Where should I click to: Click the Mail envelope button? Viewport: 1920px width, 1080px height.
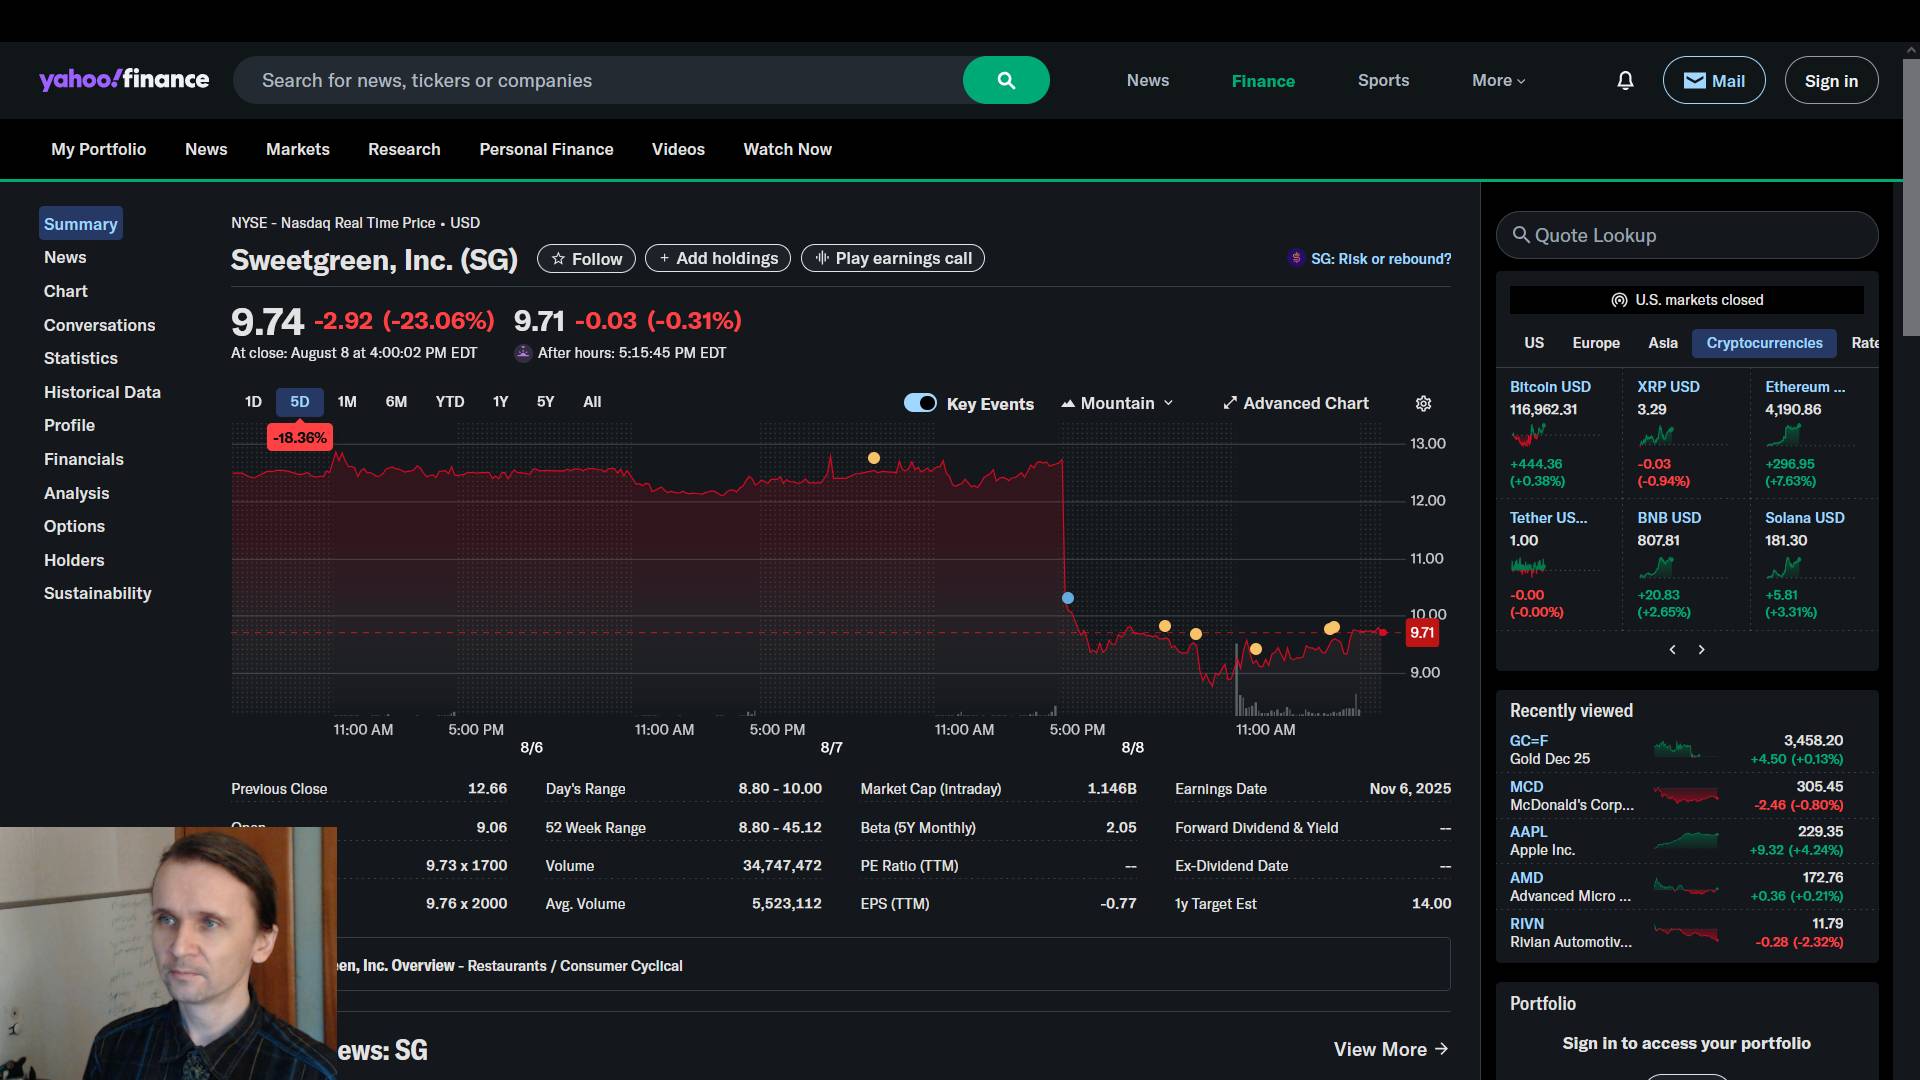(1713, 80)
